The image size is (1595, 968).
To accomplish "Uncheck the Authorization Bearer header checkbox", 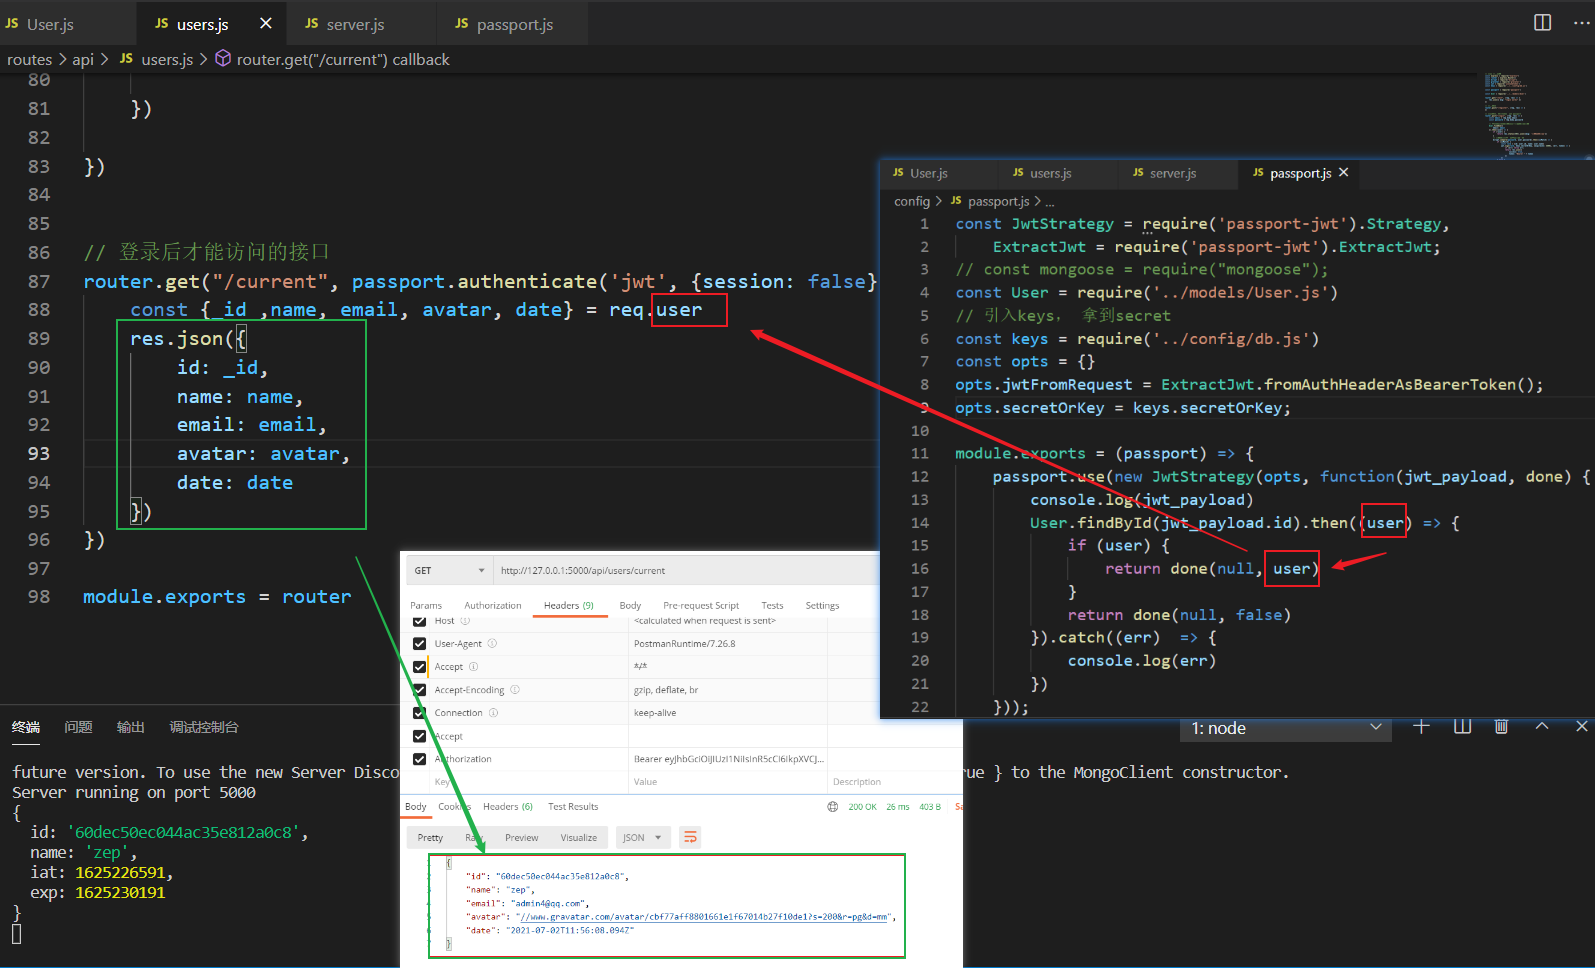I will [x=419, y=759].
